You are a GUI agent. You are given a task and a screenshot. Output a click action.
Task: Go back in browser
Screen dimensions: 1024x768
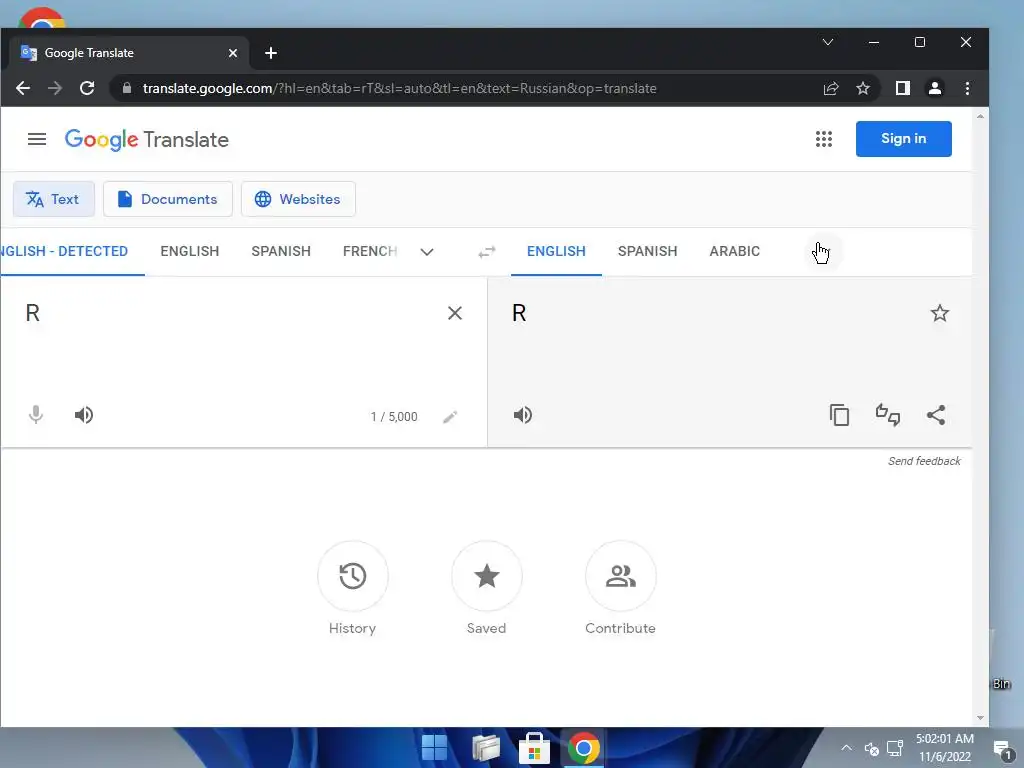coord(23,88)
